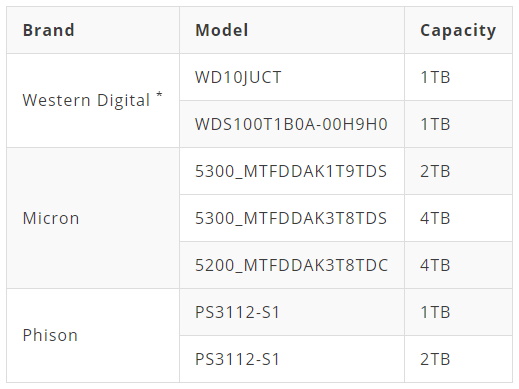Click the Capacity column header
519x389 pixels.
coord(459,30)
